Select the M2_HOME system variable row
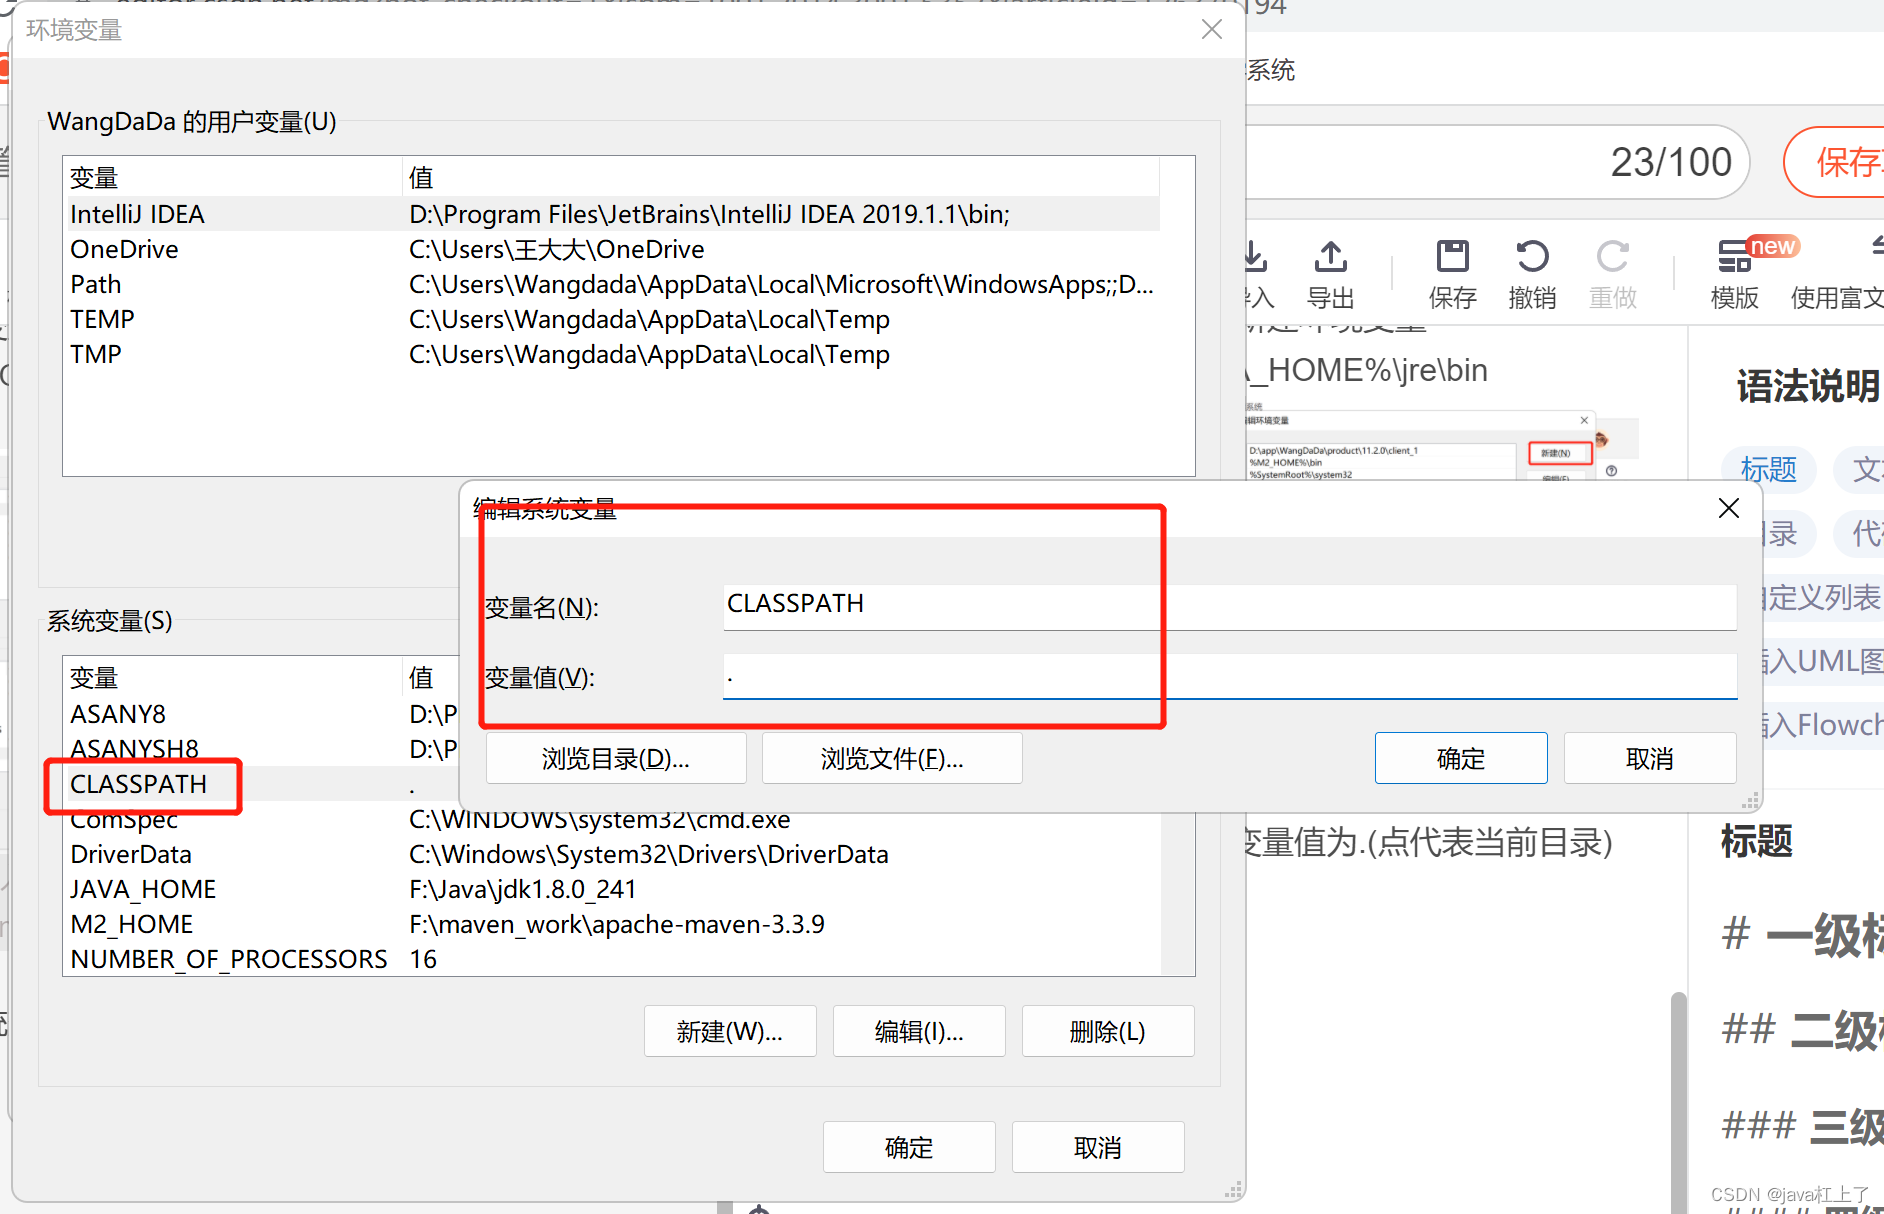 (x=612, y=924)
